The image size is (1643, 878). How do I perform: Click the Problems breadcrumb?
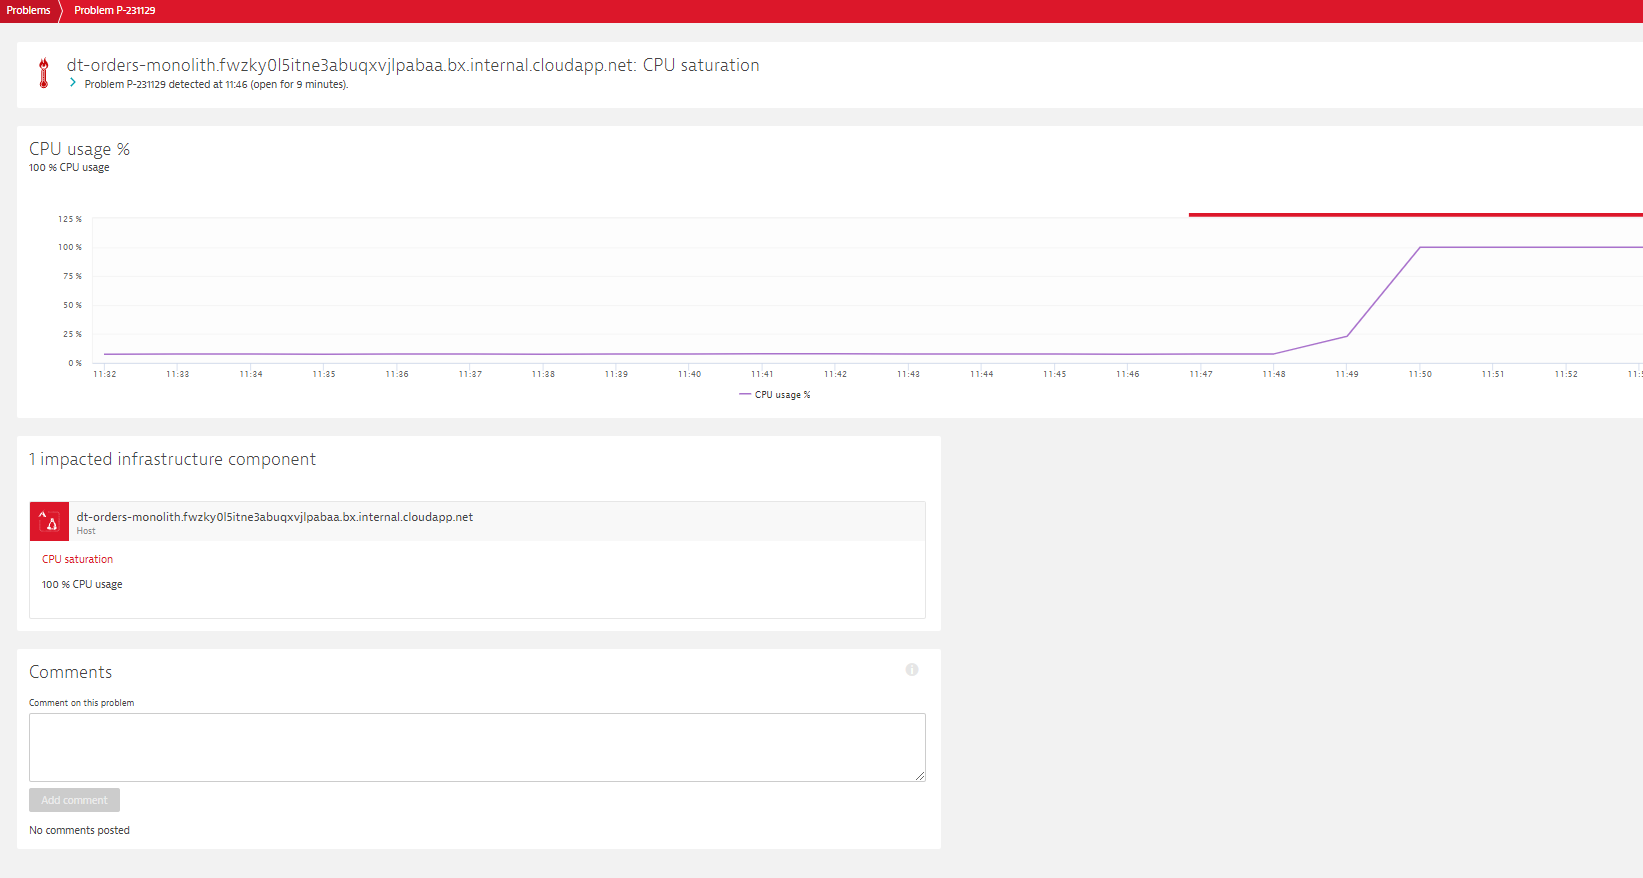[28, 10]
